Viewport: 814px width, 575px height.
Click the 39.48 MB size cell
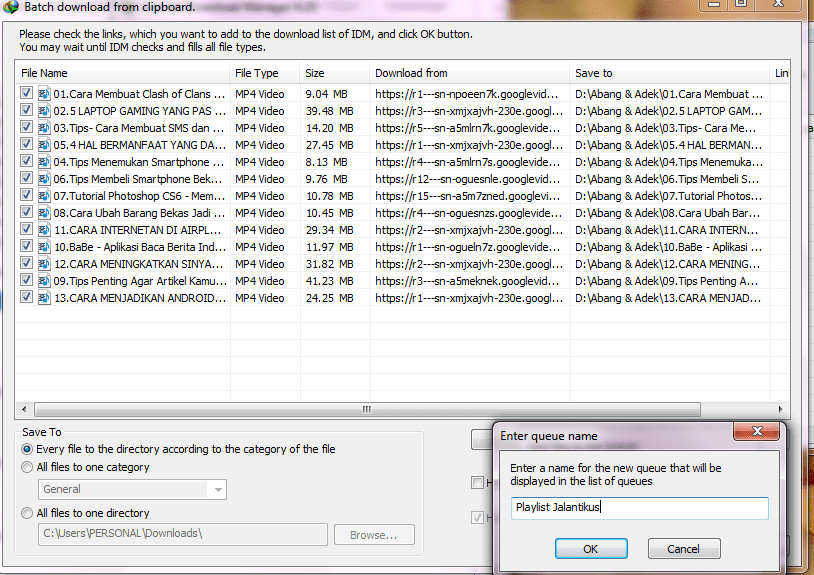330,111
